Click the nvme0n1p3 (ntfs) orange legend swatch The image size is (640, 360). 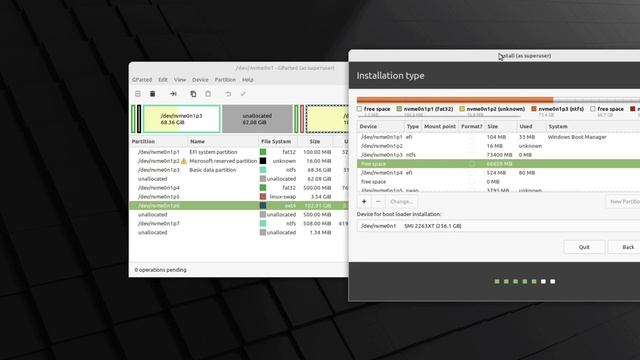coord(534,109)
